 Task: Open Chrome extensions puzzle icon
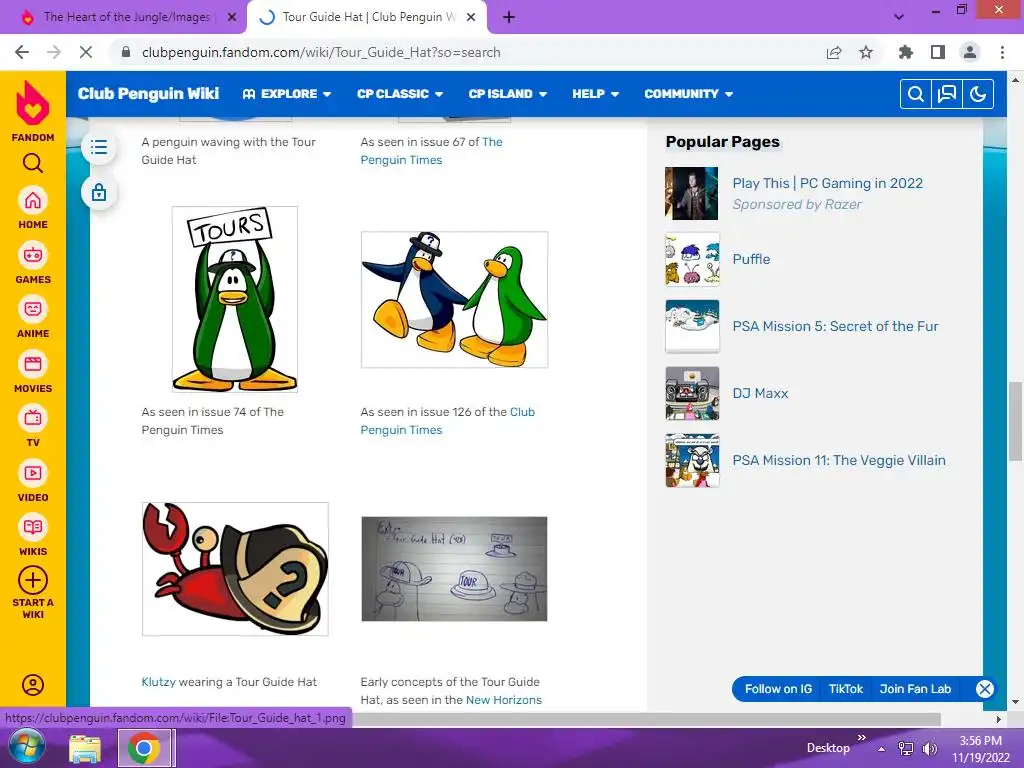click(x=906, y=52)
